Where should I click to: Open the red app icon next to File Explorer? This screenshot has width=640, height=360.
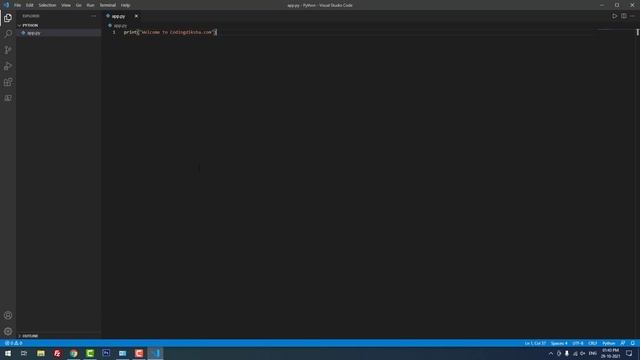57,353
